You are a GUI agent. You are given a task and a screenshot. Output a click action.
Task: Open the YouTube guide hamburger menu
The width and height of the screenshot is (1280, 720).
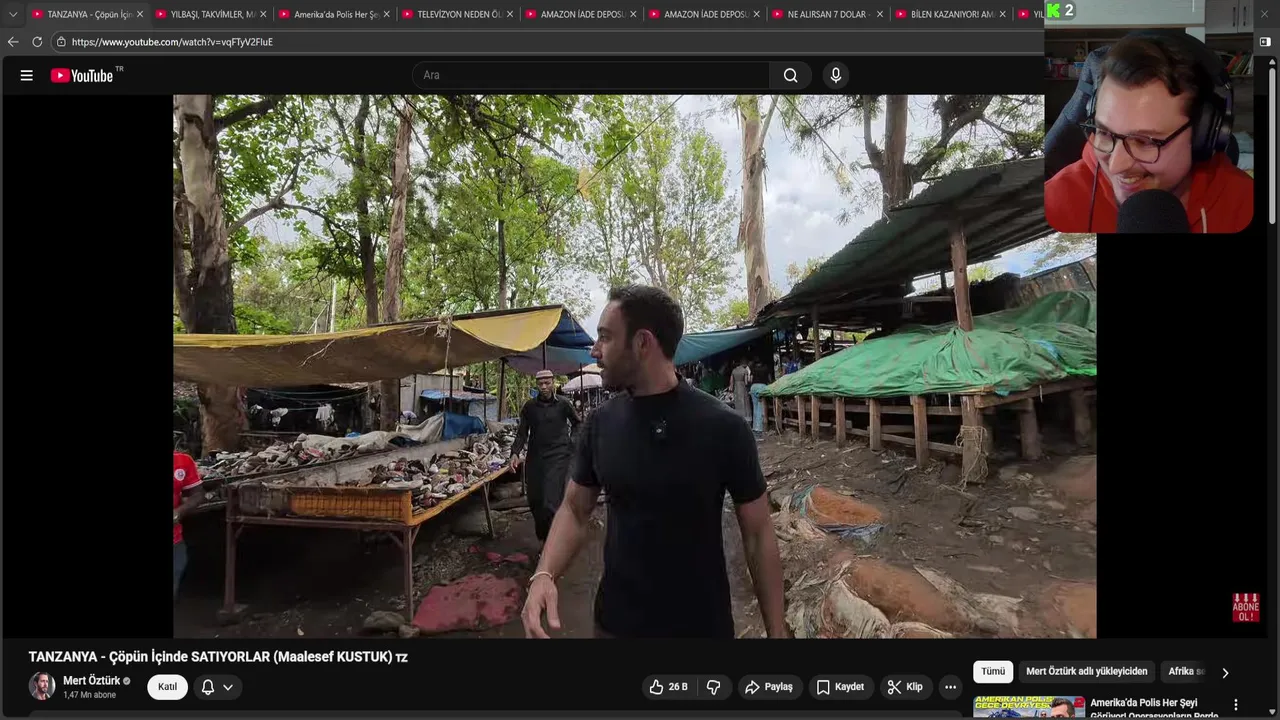click(27, 75)
